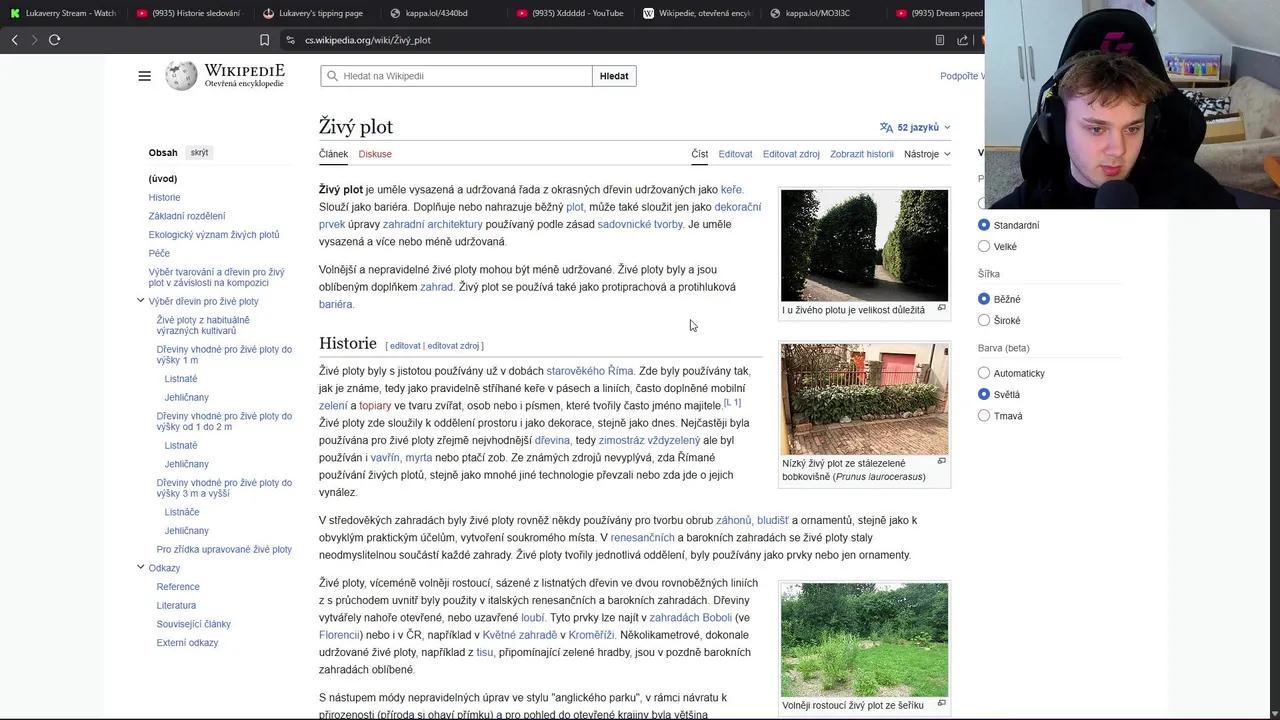Switch to Lukaverry Stream Kick tab

click(62, 13)
